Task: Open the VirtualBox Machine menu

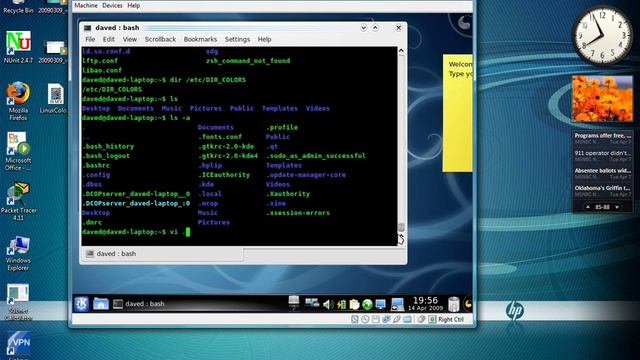Action: 86,5
